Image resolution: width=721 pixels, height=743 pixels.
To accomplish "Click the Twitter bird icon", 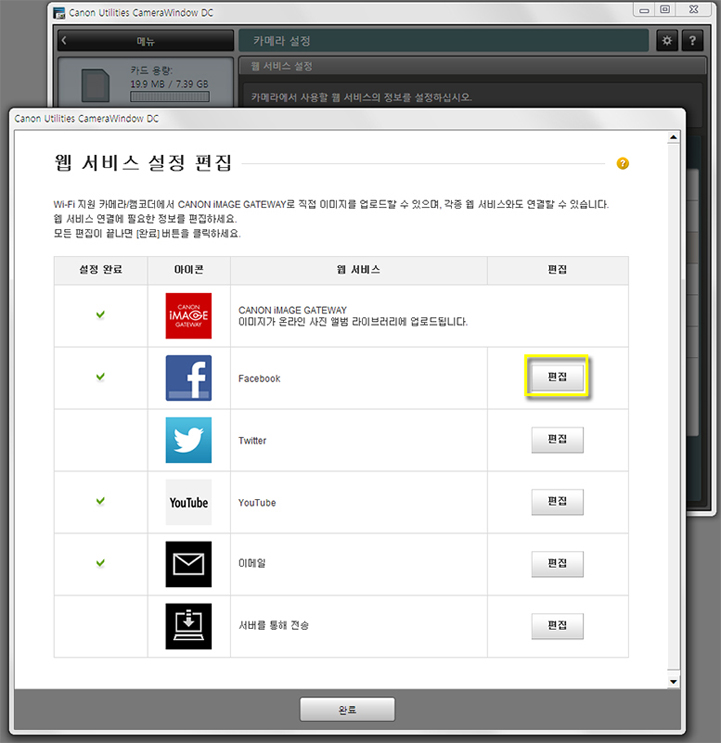I will pyautogui.click(x=189, y=440).
